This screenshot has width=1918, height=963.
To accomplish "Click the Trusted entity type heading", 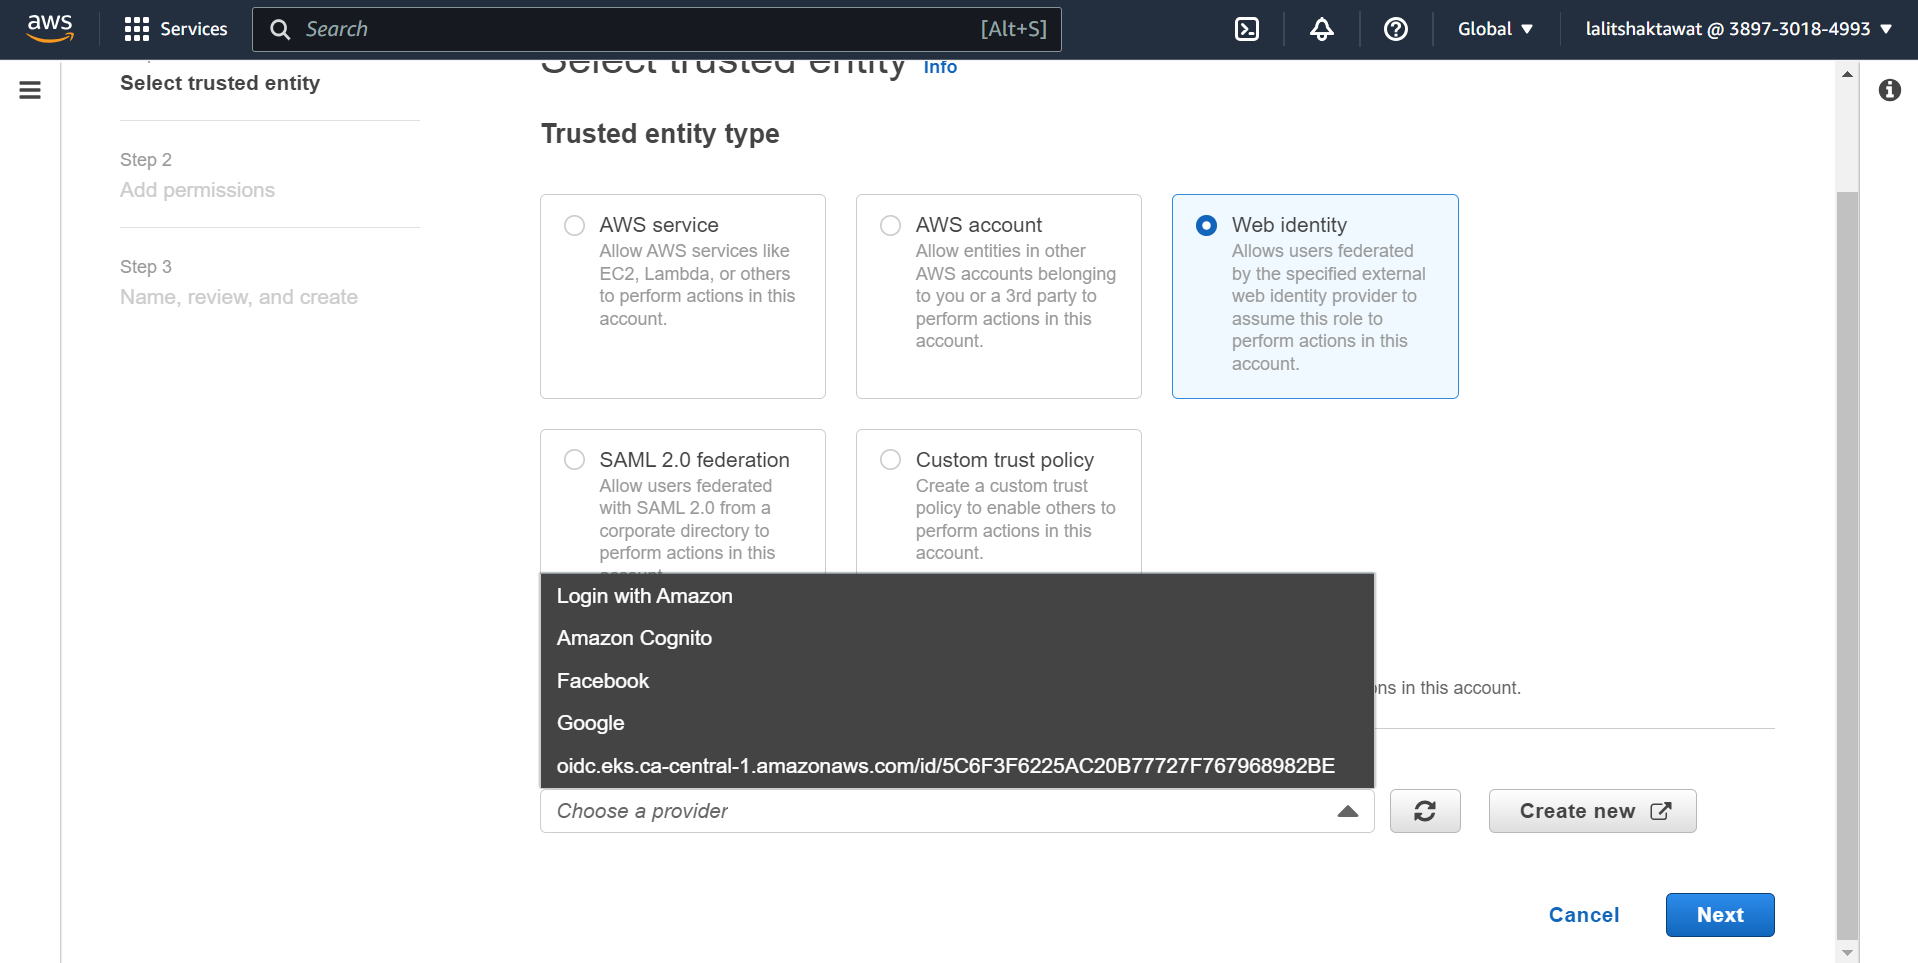I will tap(660, 134).
